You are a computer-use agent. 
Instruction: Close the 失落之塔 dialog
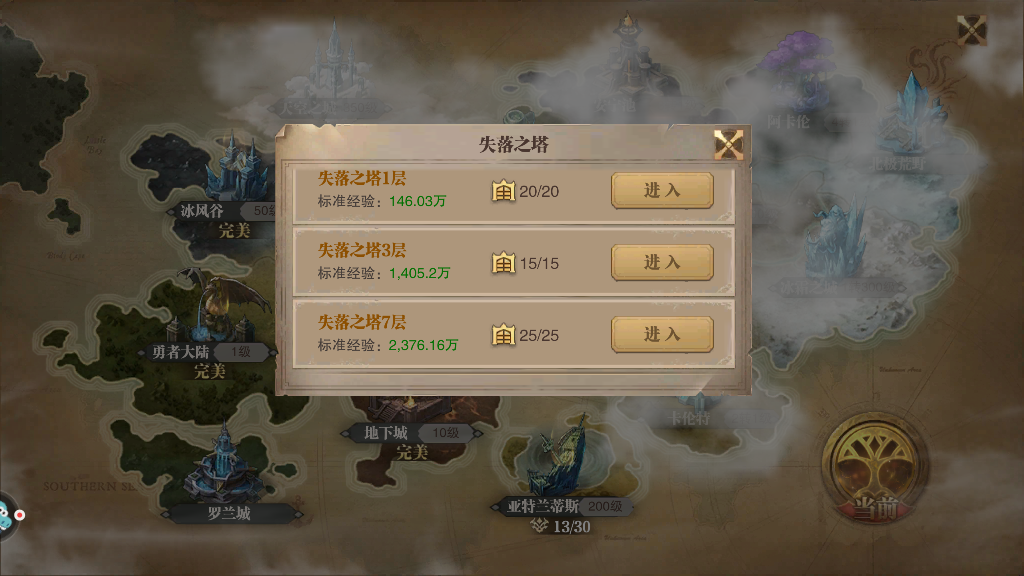[728, 144]
